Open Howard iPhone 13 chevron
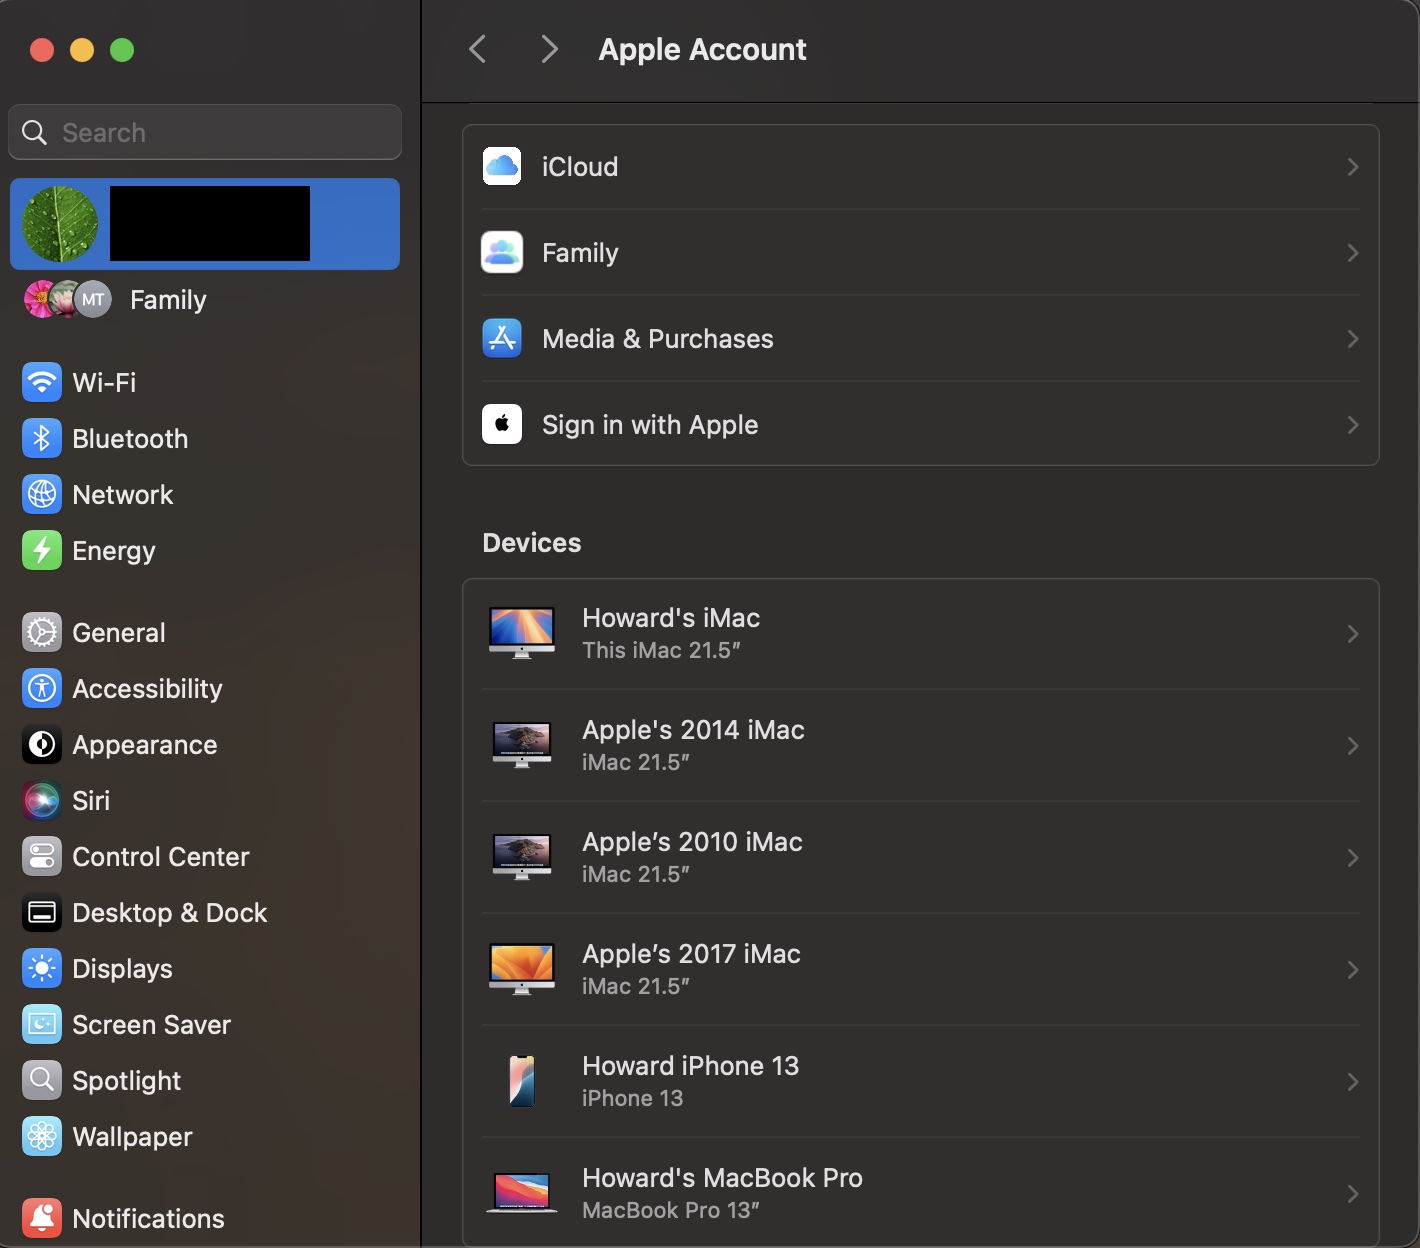Image resolution: width=1420 pixels, height=1248 pixels. (x=1352, y=1082)
